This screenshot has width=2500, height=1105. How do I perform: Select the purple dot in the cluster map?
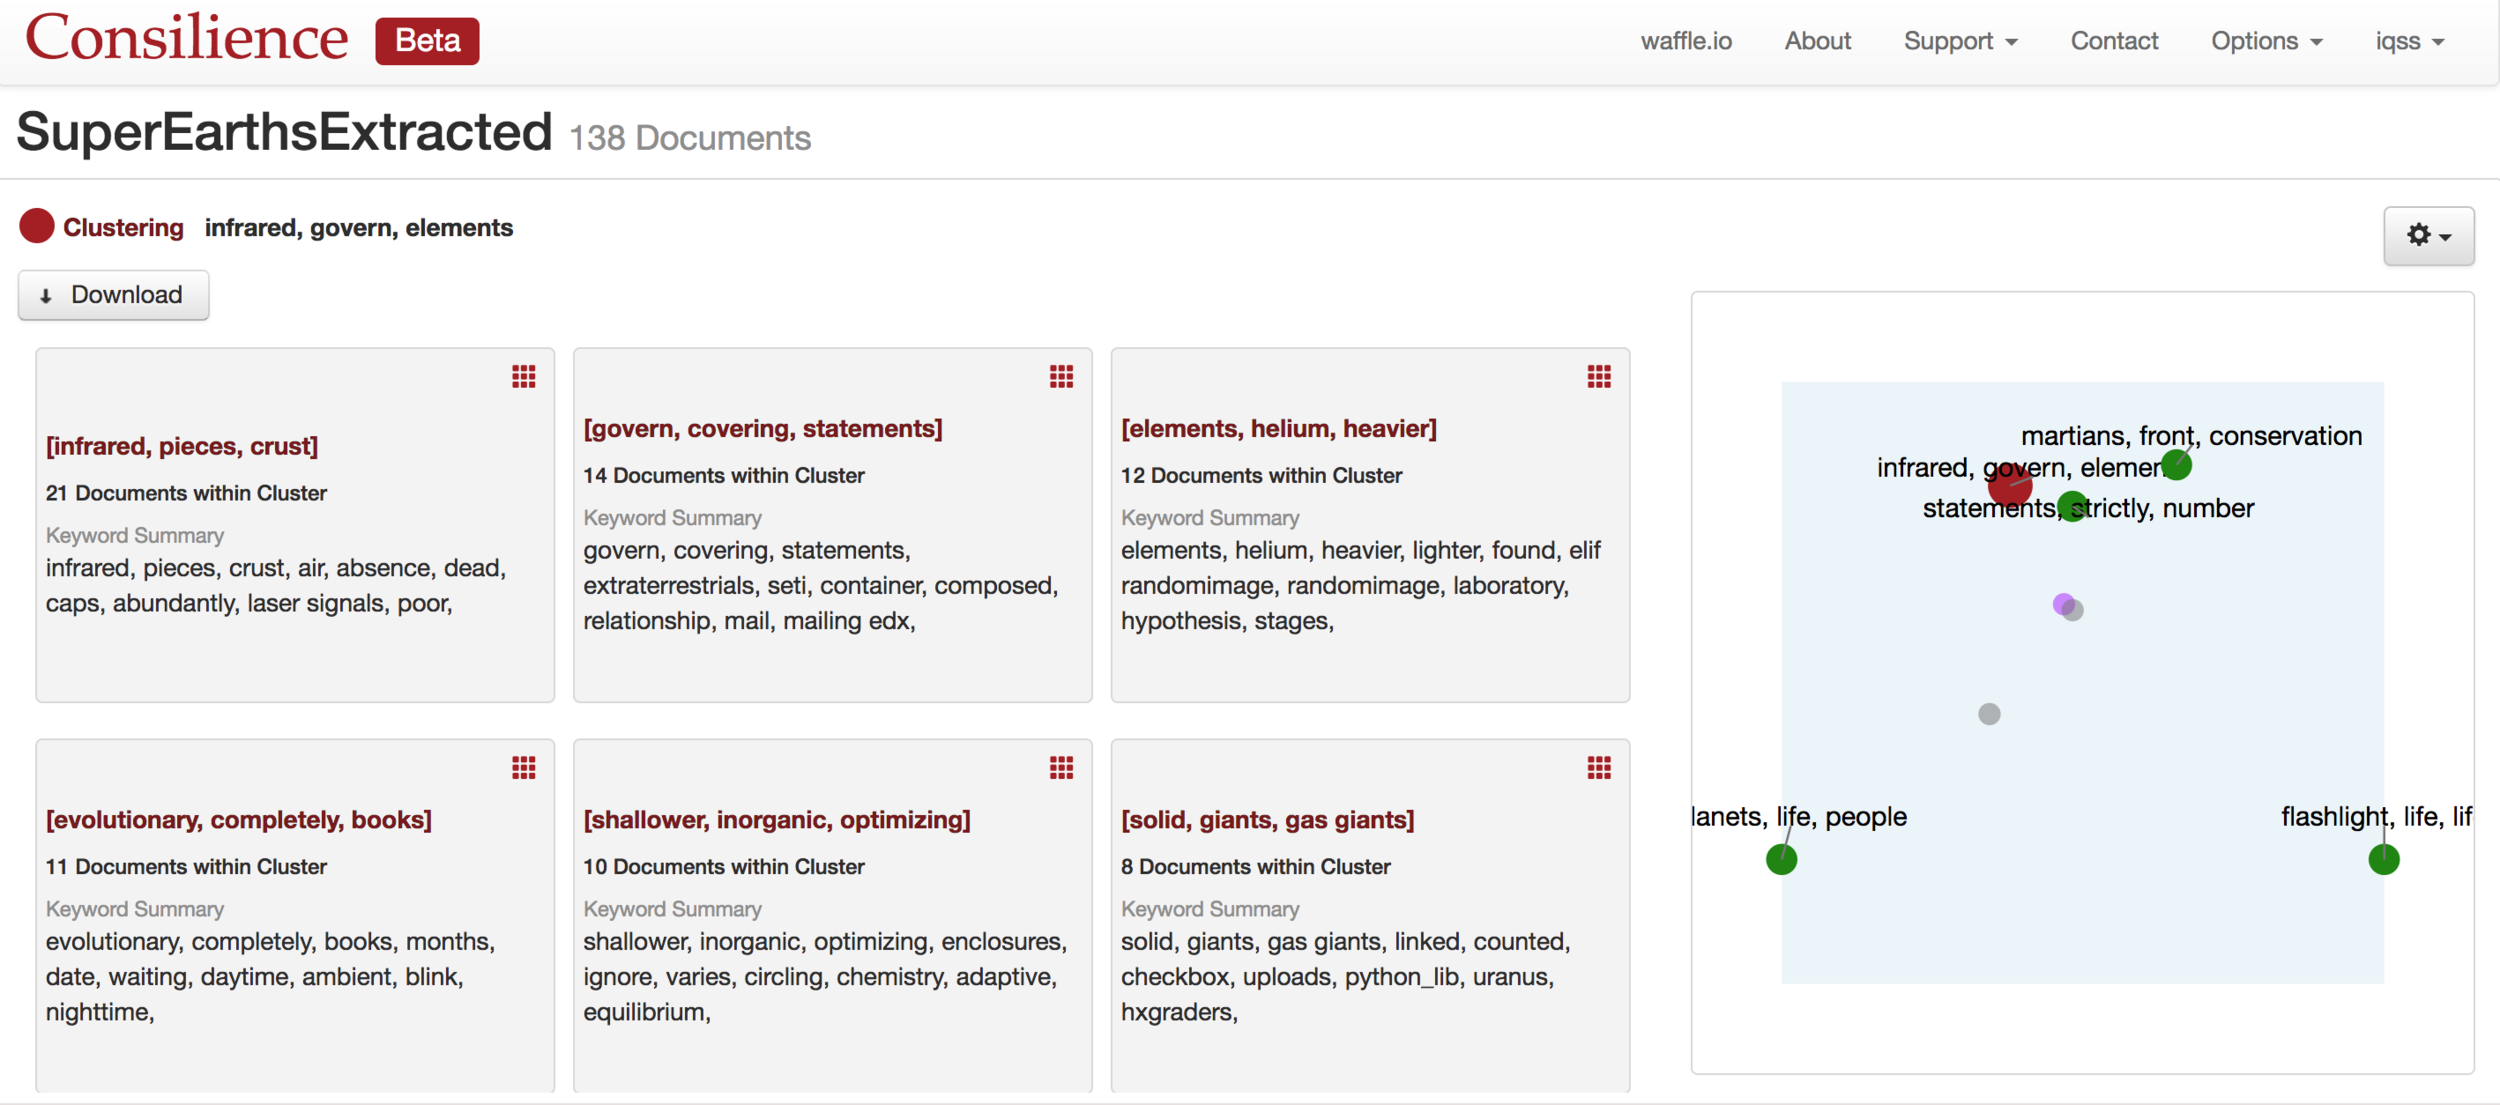(2061, 603)
